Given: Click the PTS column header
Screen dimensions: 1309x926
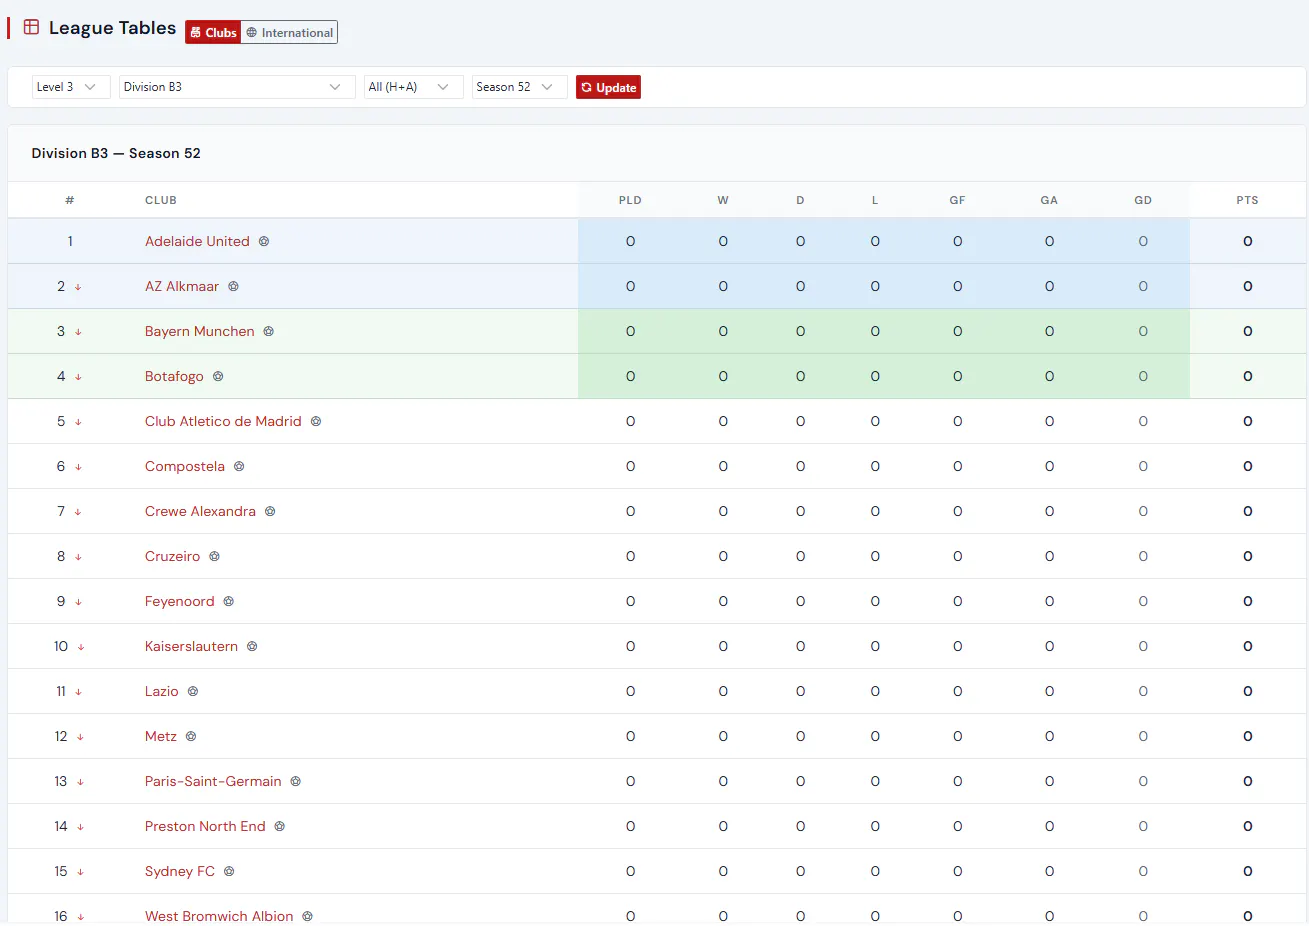Looking at the screenshot, I should pyautogui.click(x=1247, y=200).
